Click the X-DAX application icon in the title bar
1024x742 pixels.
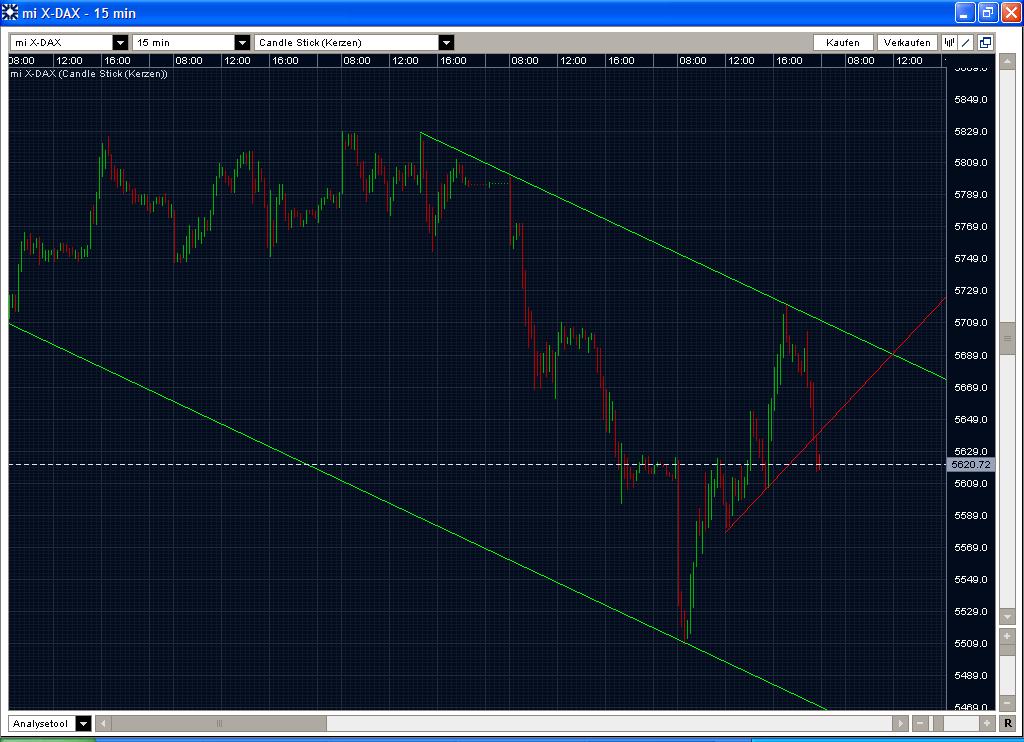coord(10,12)
